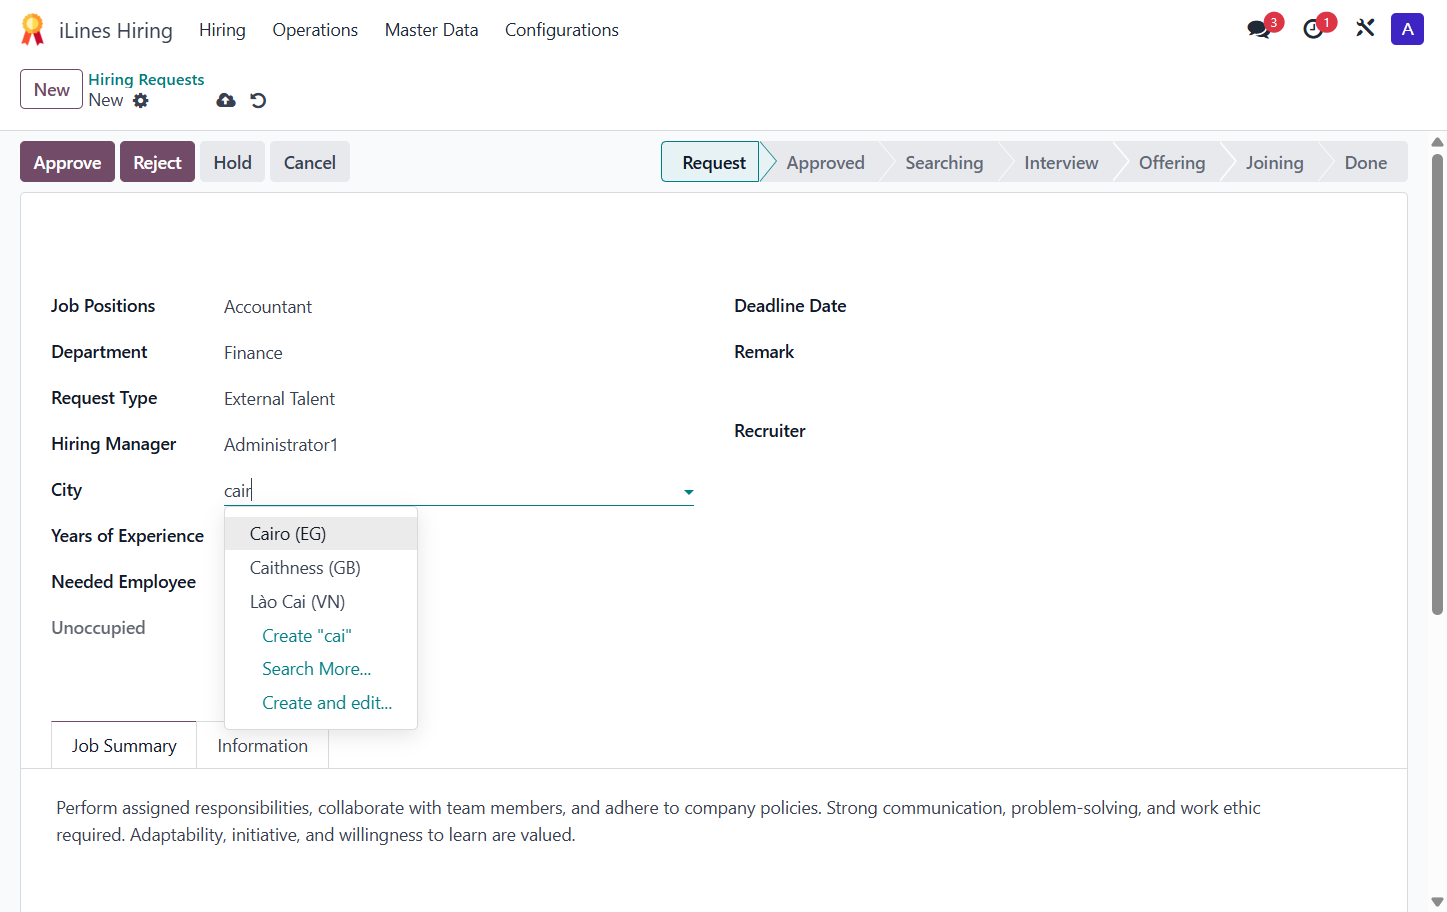The width and height of the screenshot is (1447, 912).
Task: Approve the hiring request
Action: pyautogui.click(x=67, y=162)
